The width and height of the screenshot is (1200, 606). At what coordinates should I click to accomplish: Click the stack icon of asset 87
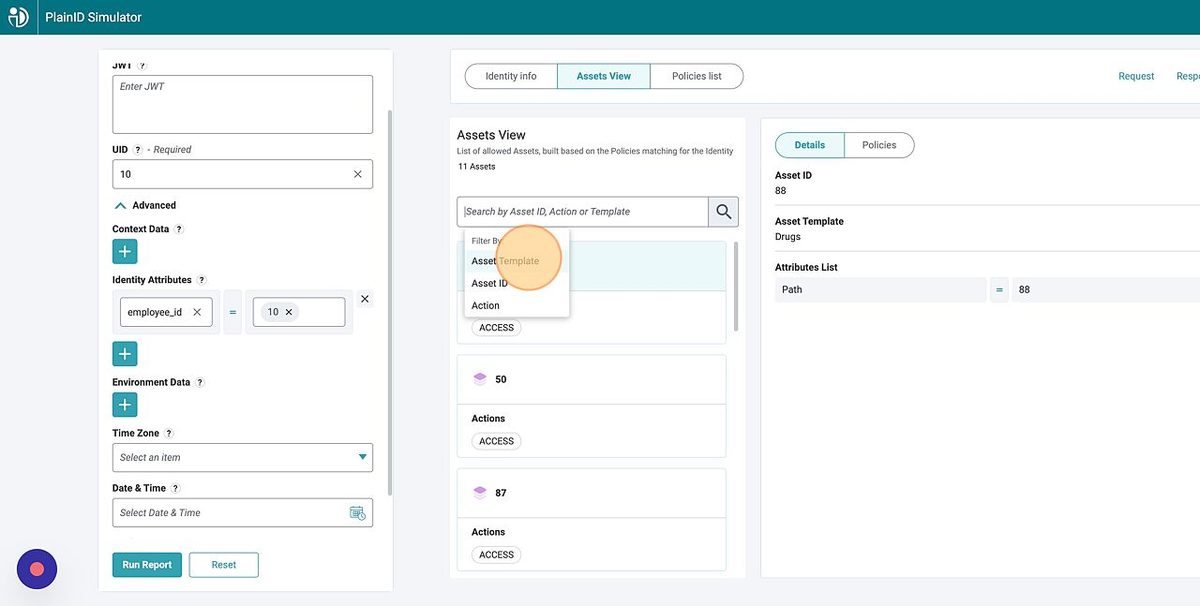(x=480, y=493)
